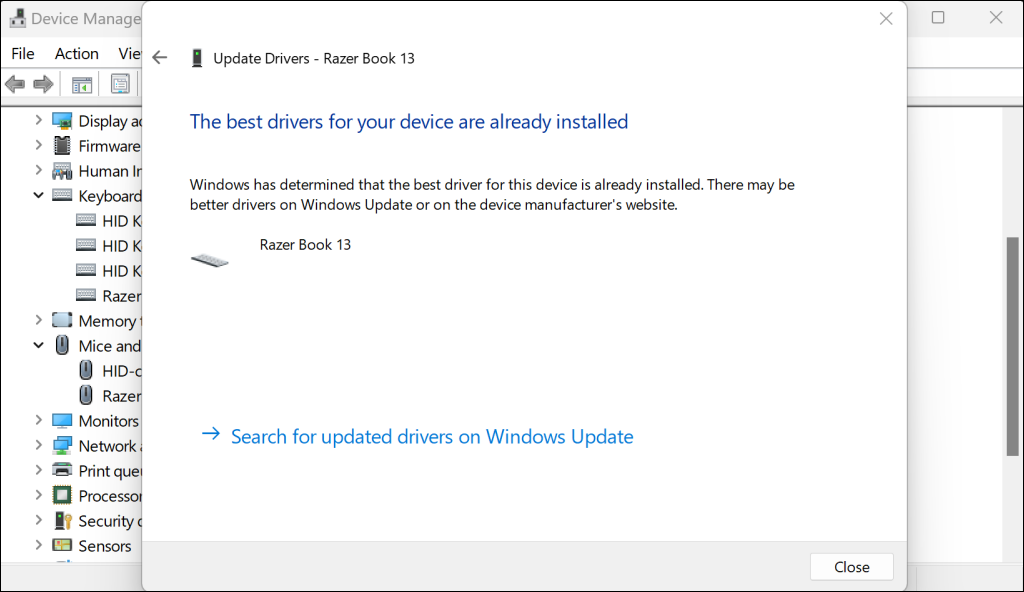
Task: Open the Action menu
Action: coord(76,54)
